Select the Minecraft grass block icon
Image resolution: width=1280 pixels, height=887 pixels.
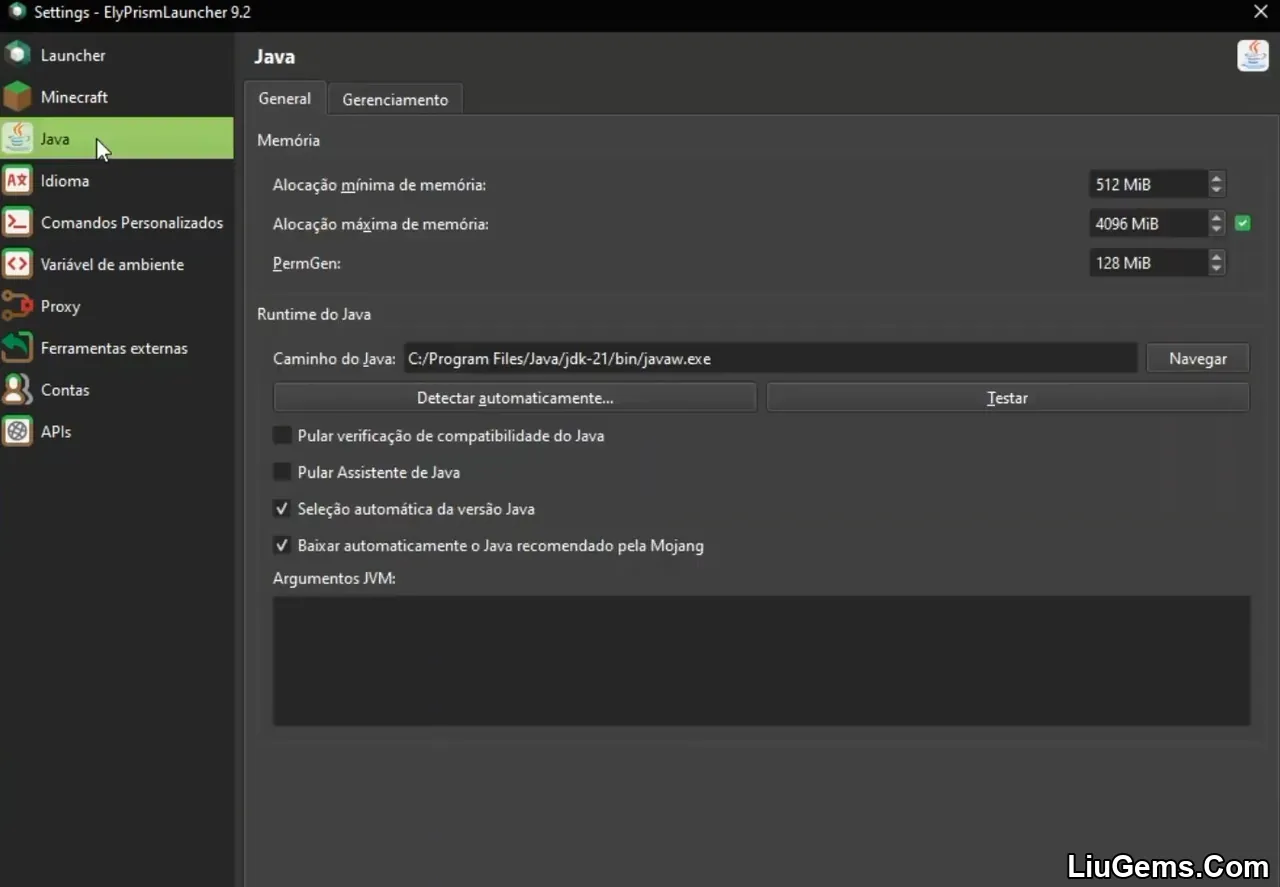click(17, 96)
